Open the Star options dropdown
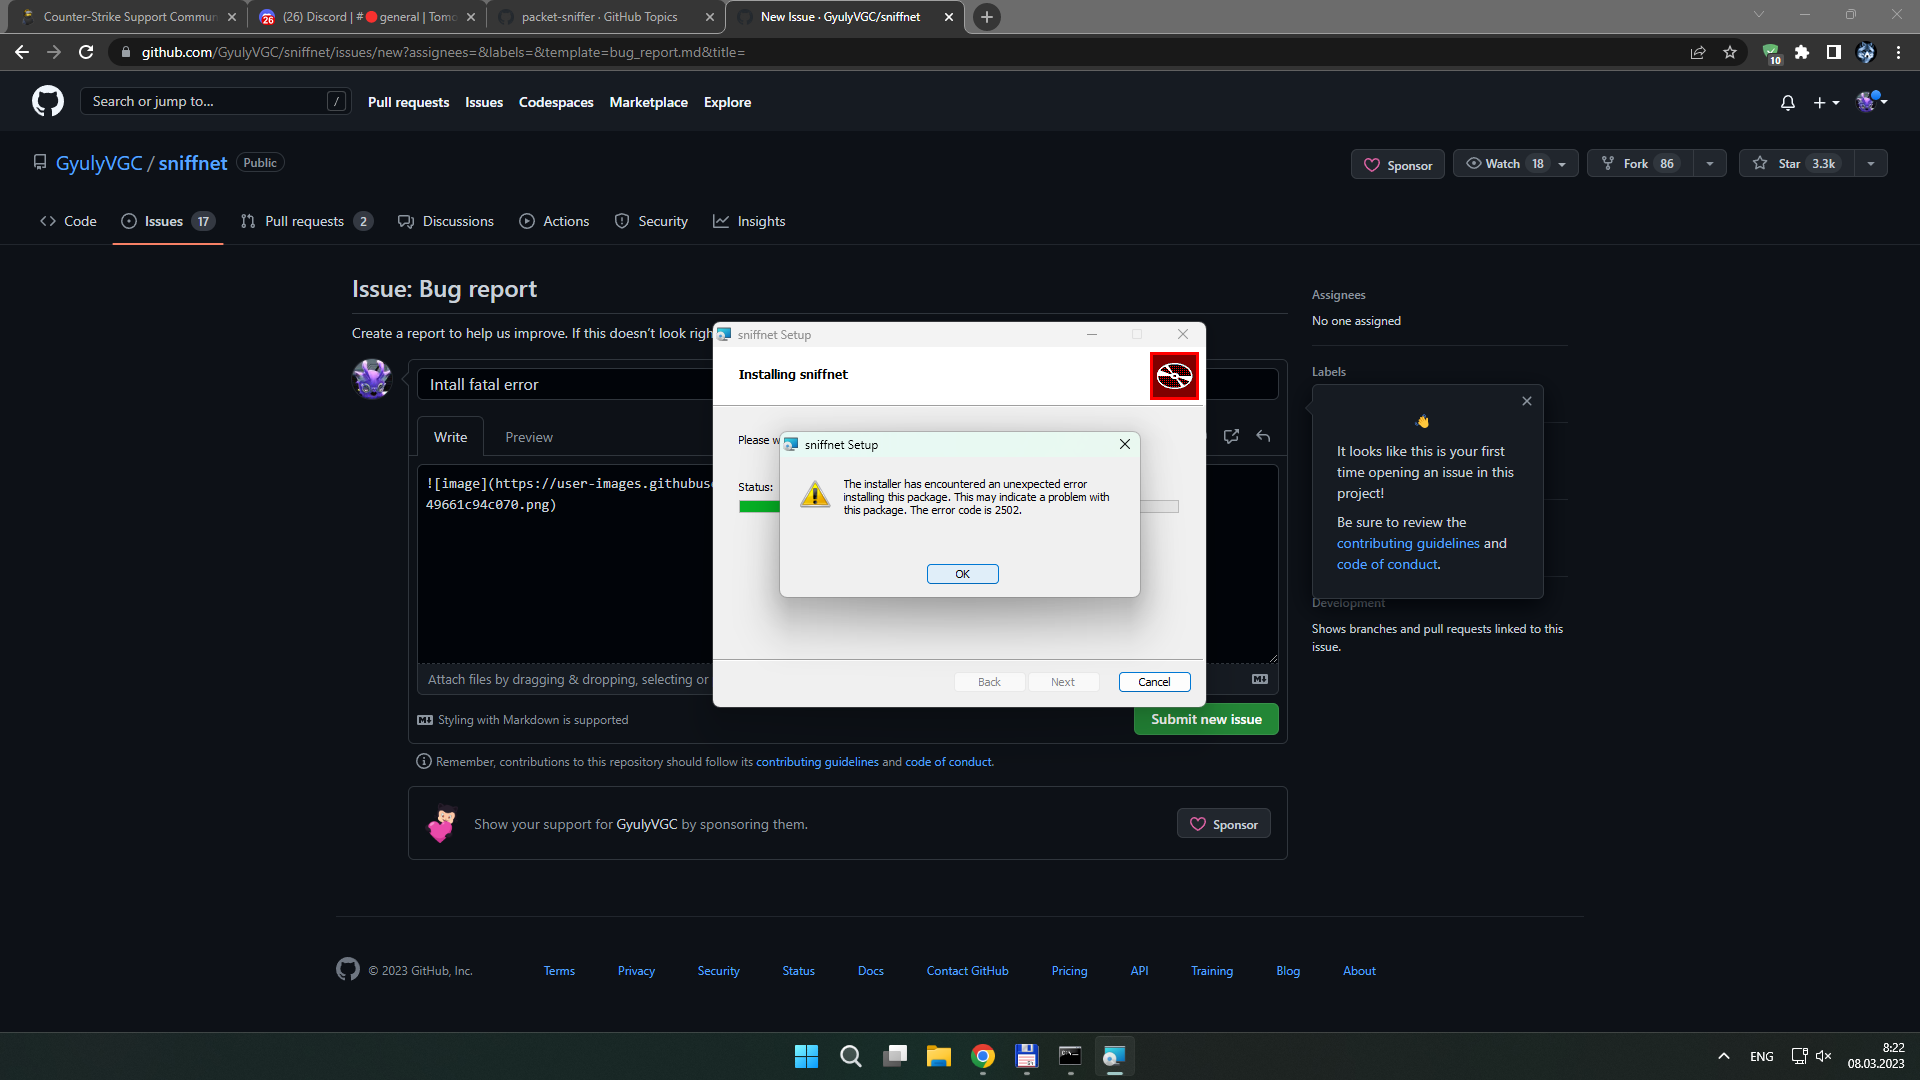 [x=1872, y=163]
